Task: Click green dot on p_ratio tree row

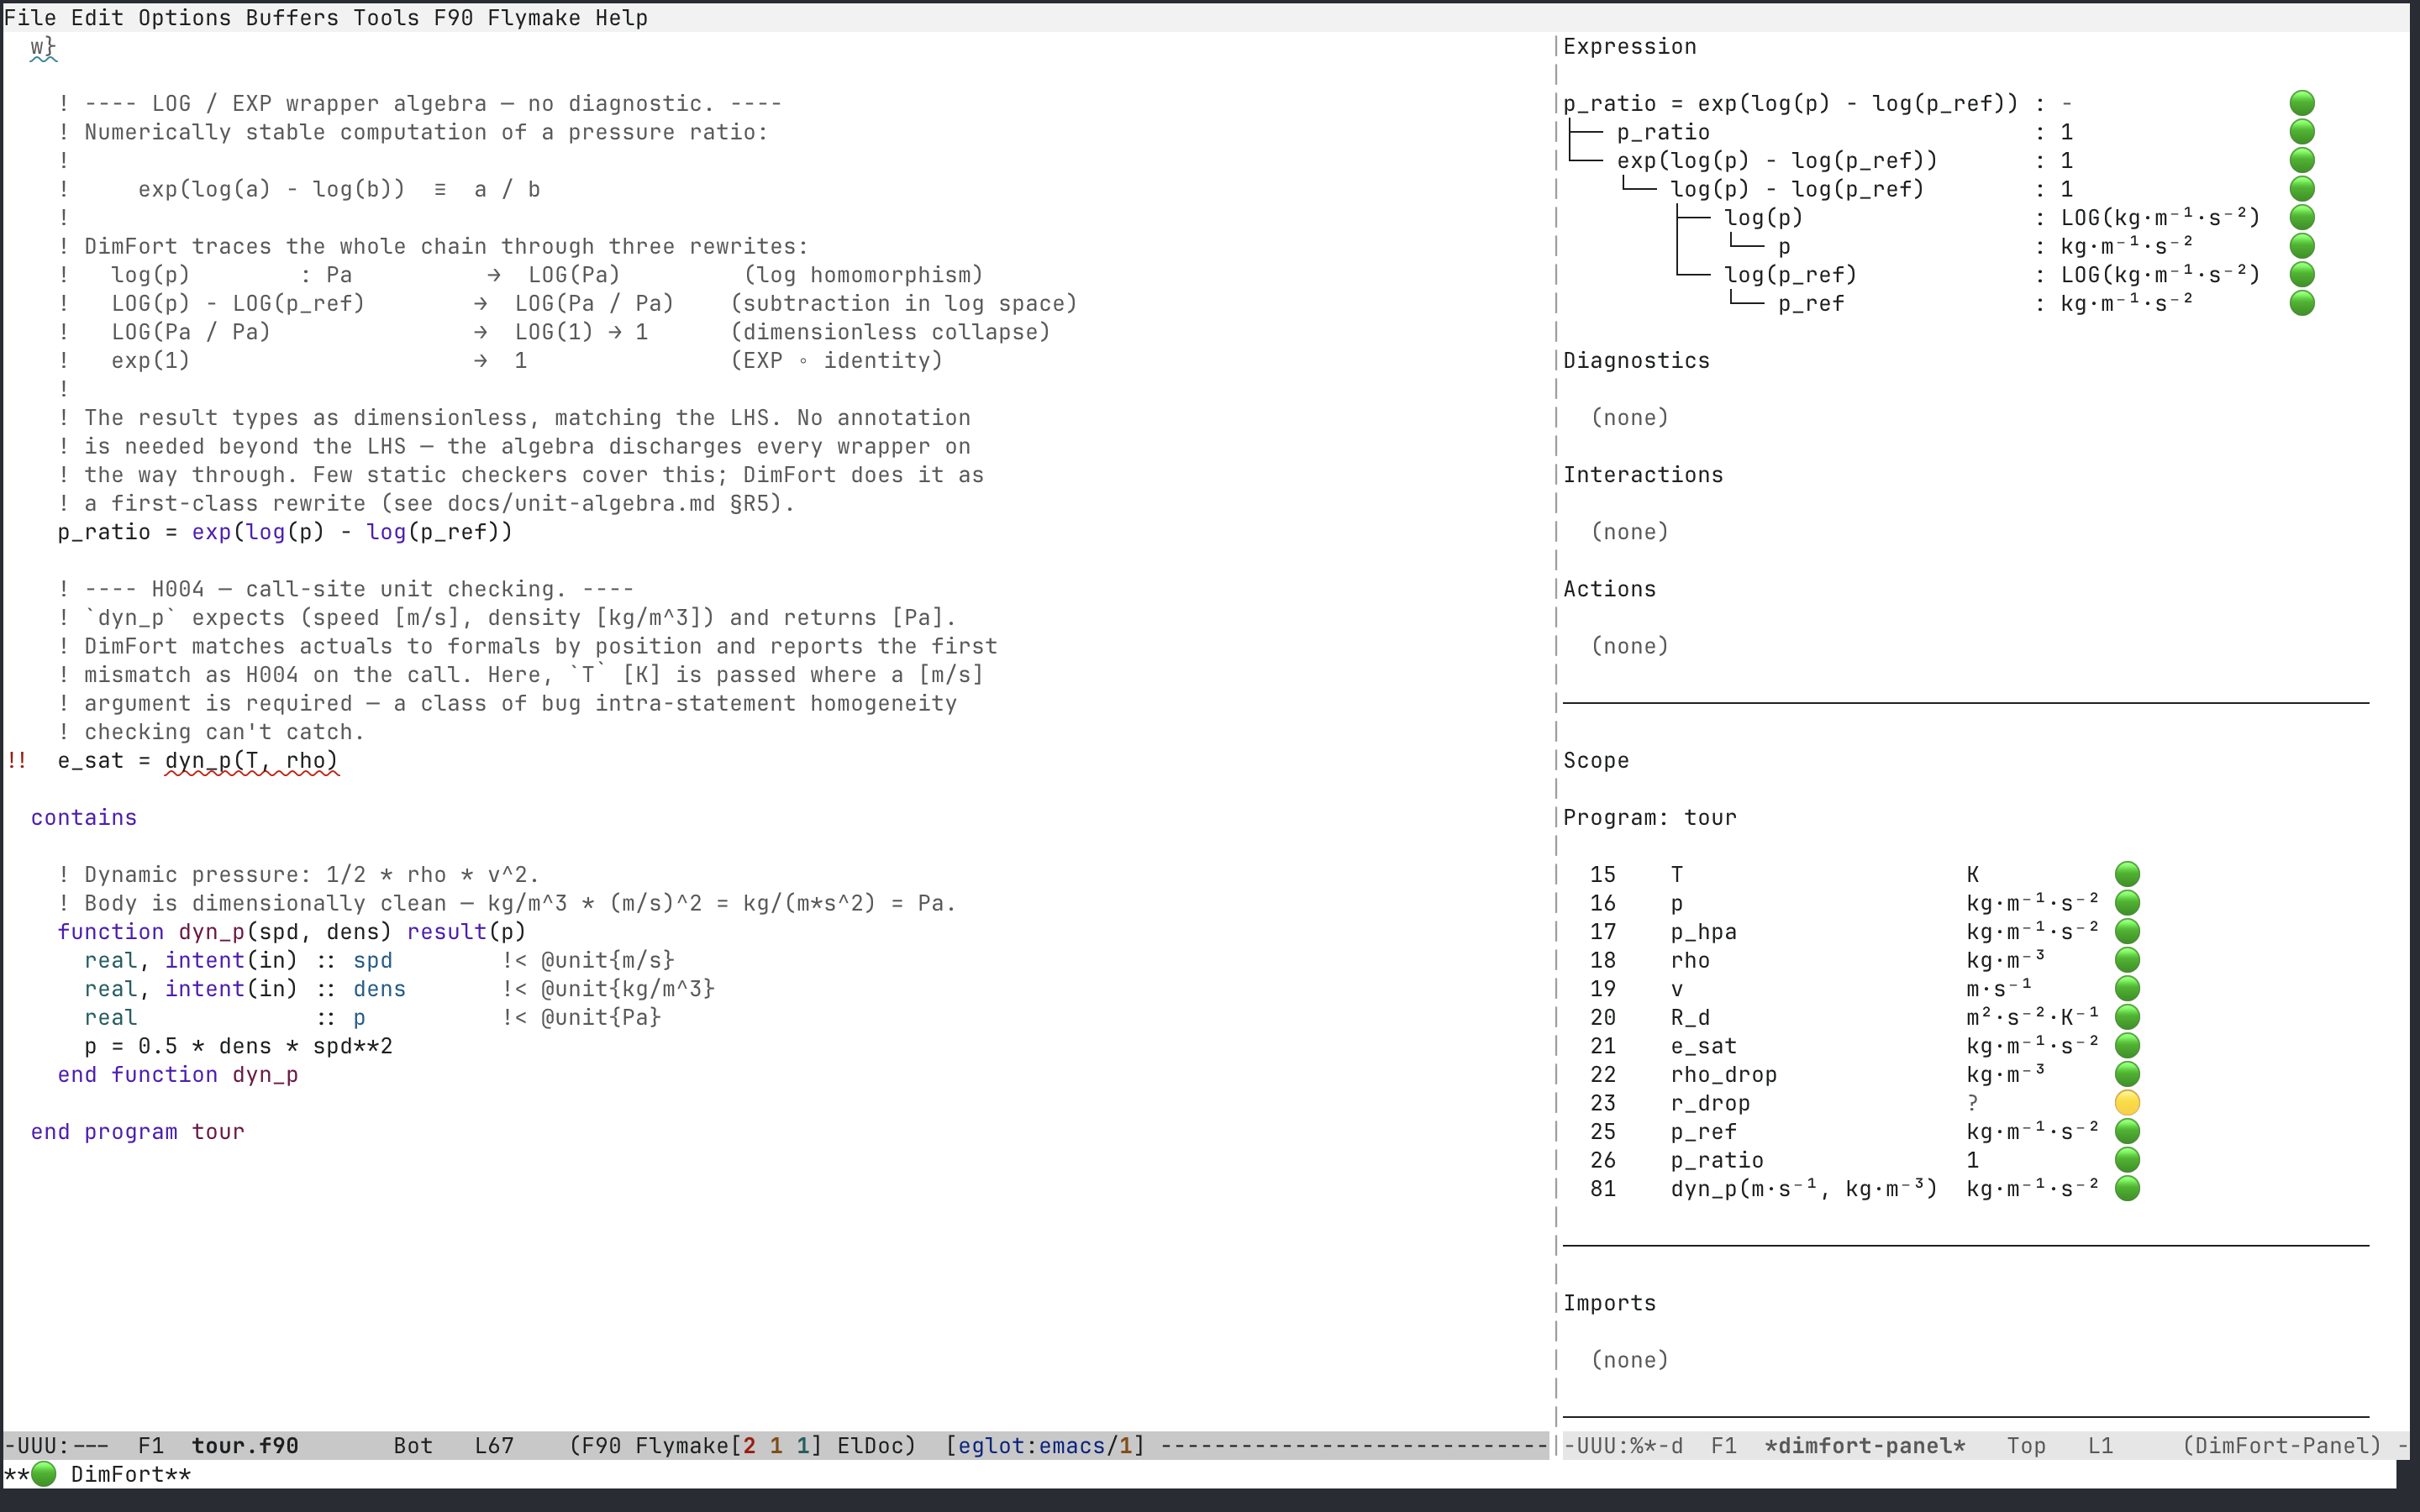Action: (x=2302, y=131)
